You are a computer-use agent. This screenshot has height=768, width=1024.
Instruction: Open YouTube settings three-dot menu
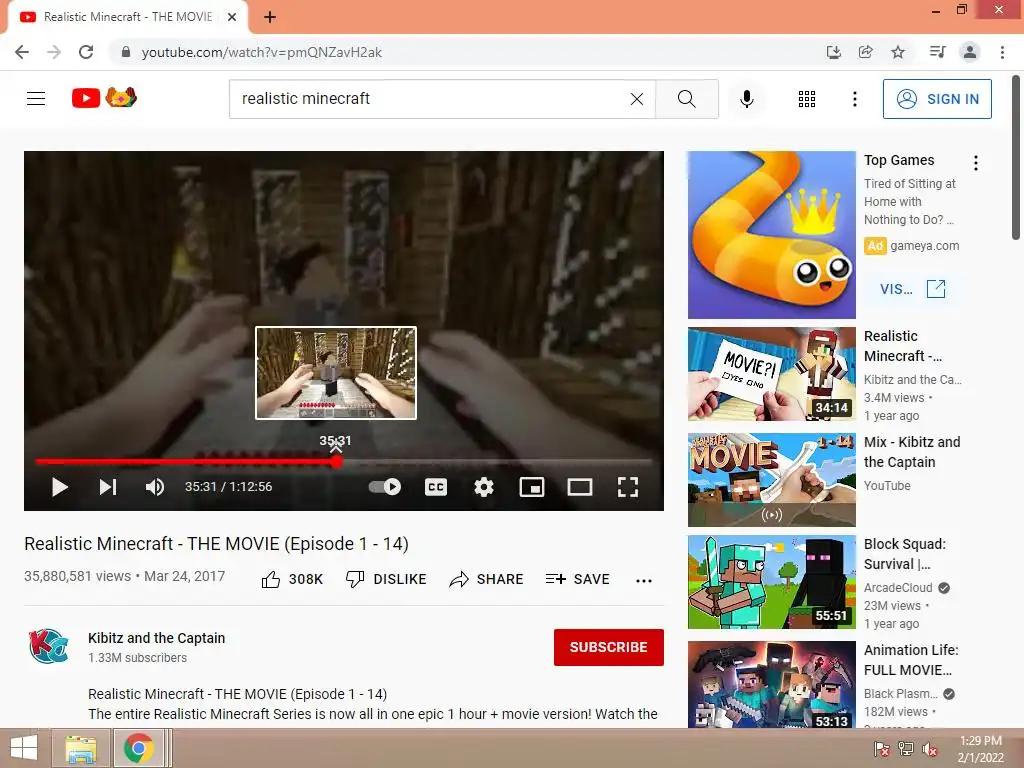855,99
